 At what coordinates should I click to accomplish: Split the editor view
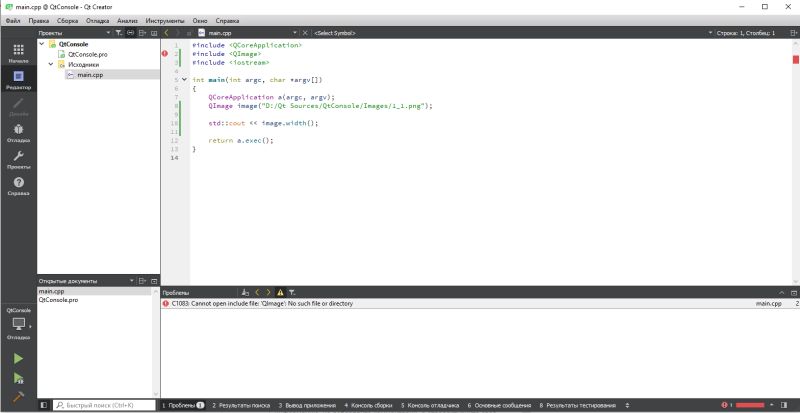click(793, 33)
